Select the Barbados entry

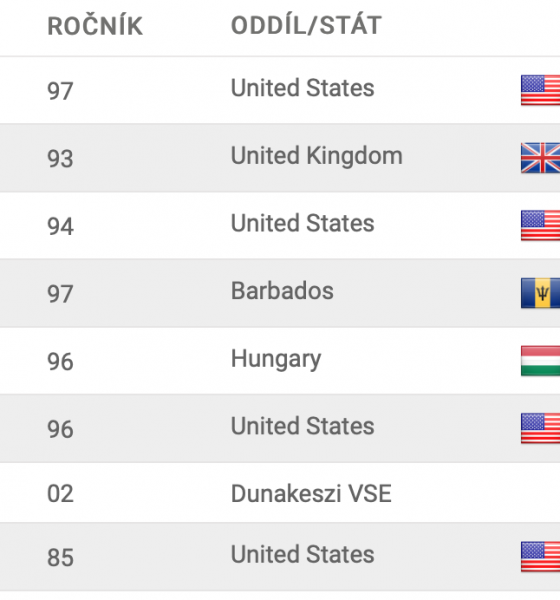[282, 291]
